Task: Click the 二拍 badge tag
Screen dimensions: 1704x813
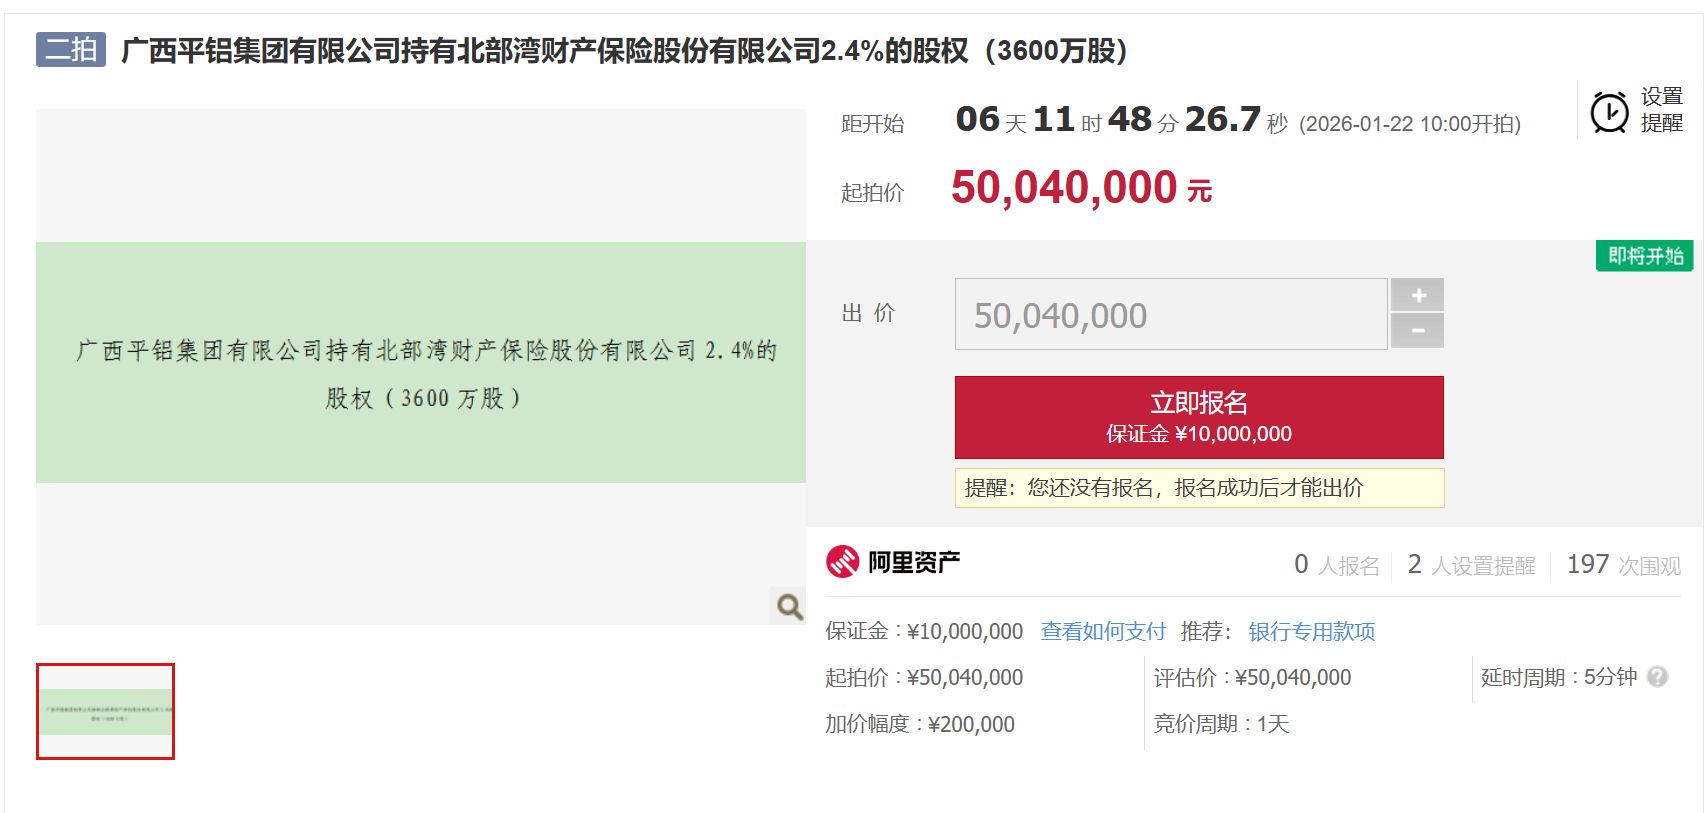Action: [x=71, y=49]
